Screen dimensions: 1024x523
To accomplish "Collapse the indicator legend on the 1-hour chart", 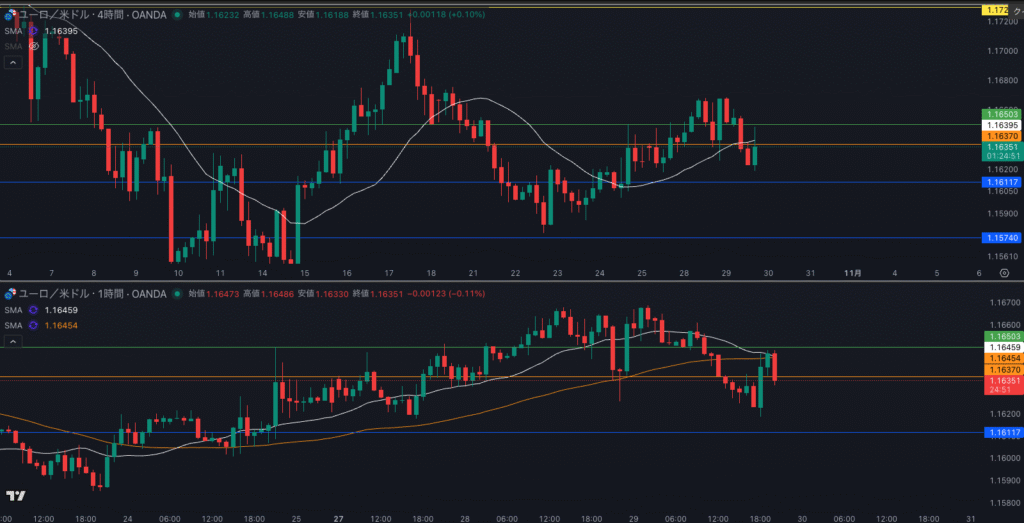I will (x=13, y=342).
